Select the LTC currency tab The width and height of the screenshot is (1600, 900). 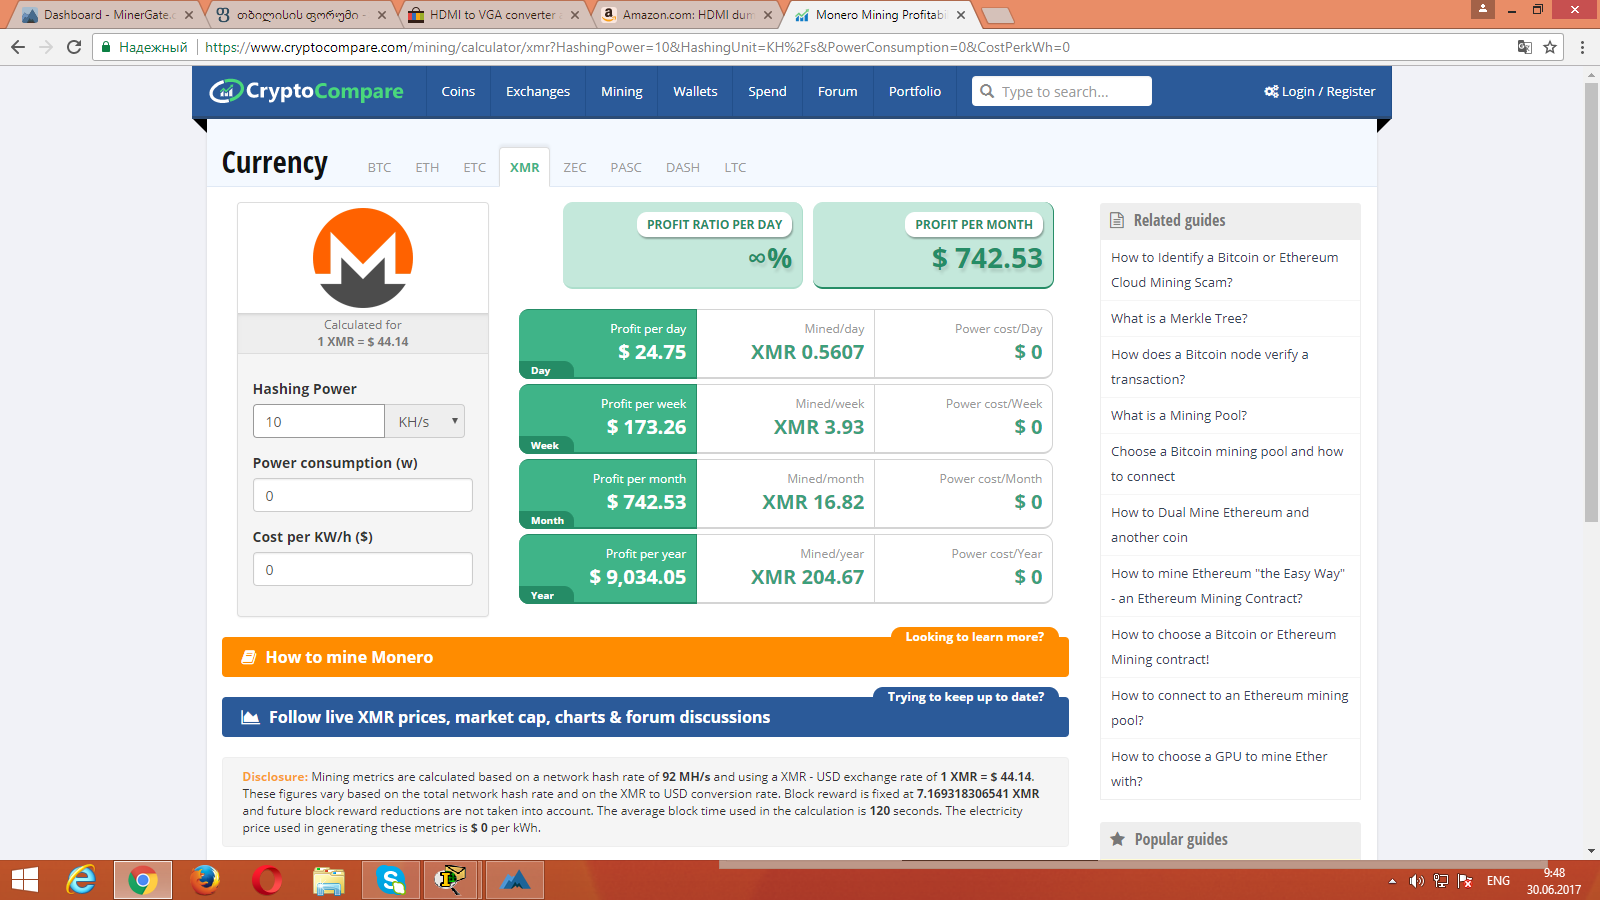[x=735, y=167]
